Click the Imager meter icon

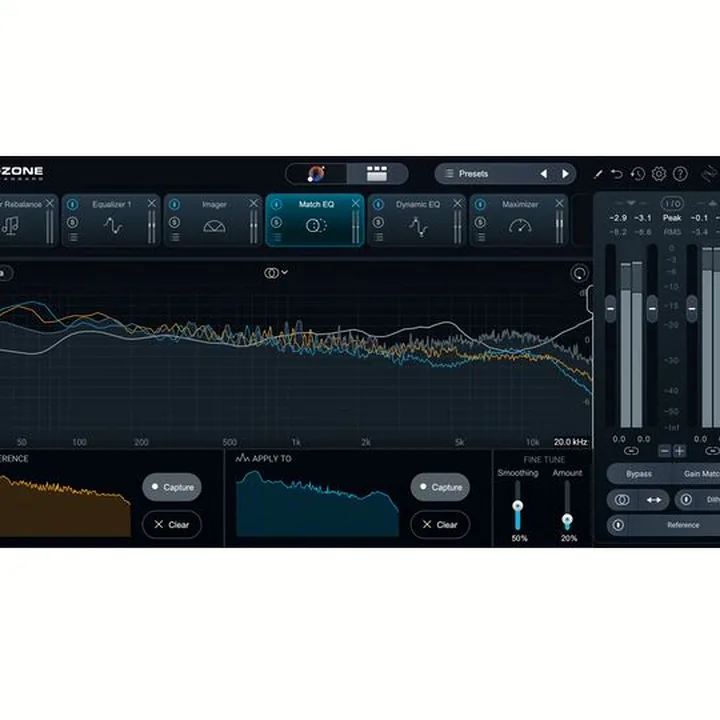214,226
